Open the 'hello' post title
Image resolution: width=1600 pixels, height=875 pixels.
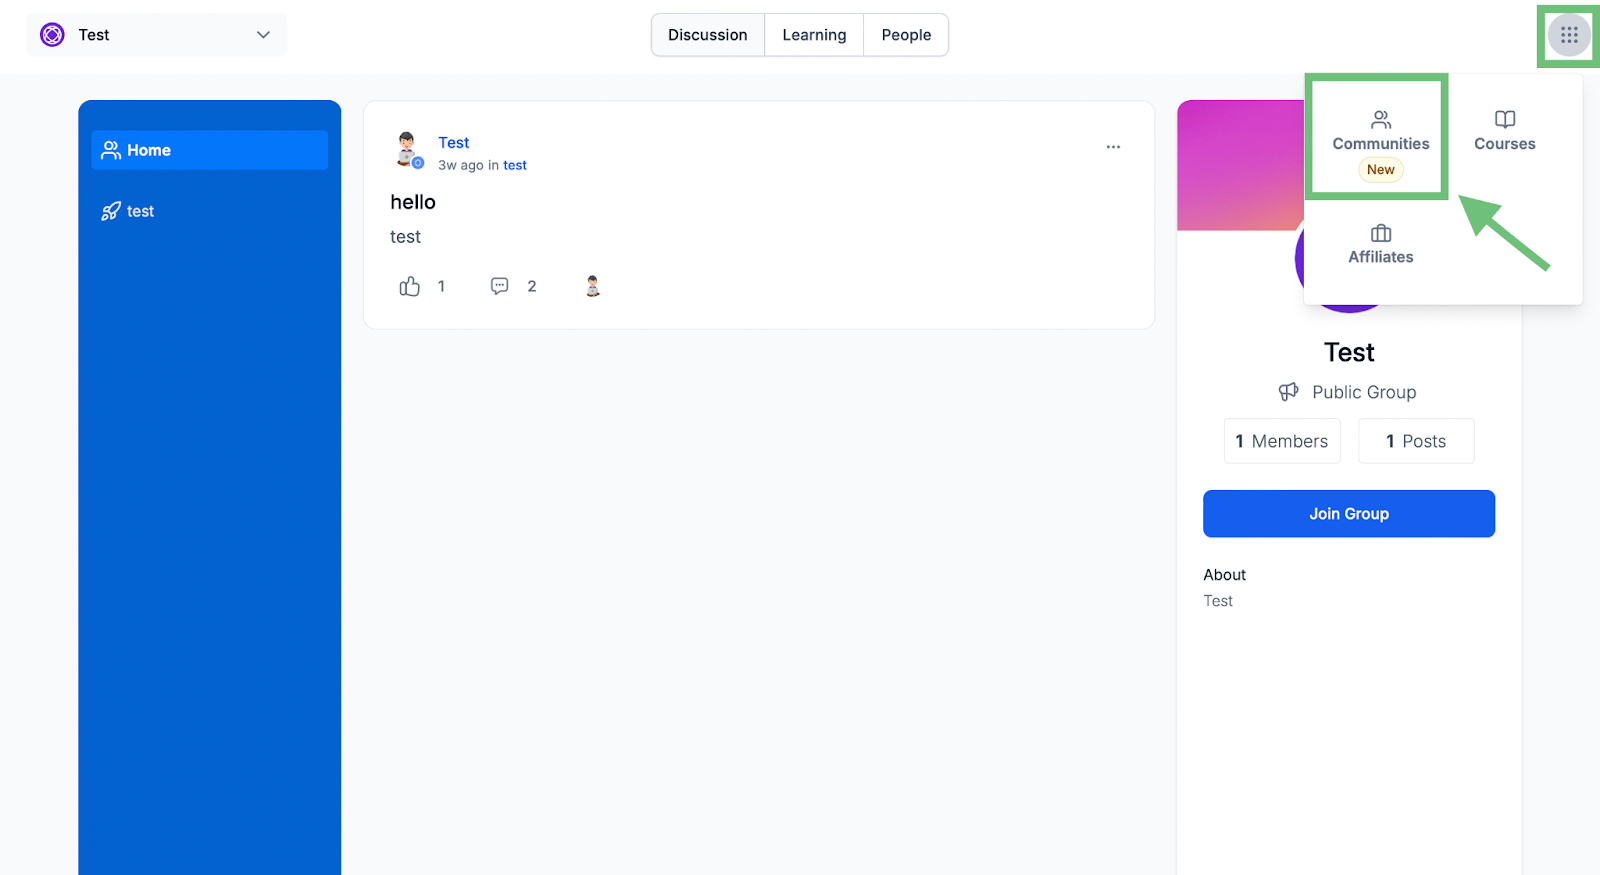[x=413, y=202]
